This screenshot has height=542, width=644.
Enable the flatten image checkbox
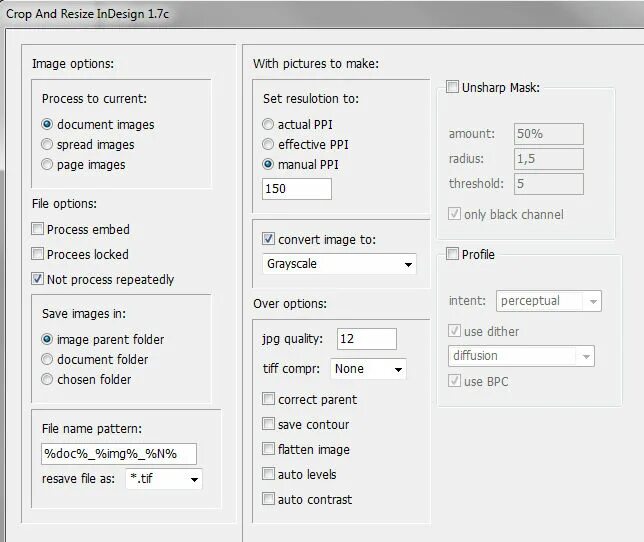[x=268, y=449]
